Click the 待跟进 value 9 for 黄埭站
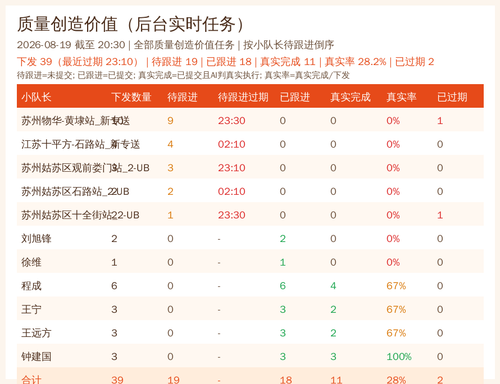The height and width of the screenshot is (384, 500). [x=170, y=121]
